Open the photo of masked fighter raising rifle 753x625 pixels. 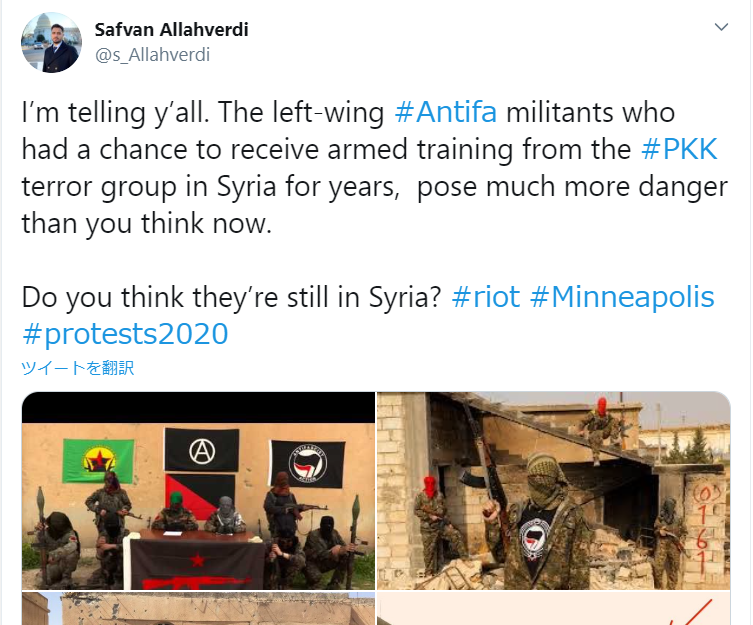coord(554,490)
